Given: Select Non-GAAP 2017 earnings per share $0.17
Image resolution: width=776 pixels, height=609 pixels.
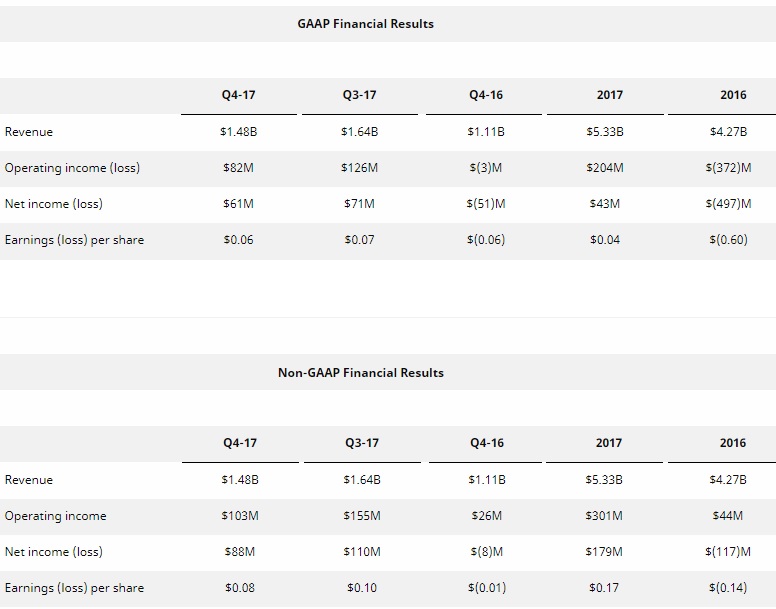Looking at the screenshot, I should point(604,588).
